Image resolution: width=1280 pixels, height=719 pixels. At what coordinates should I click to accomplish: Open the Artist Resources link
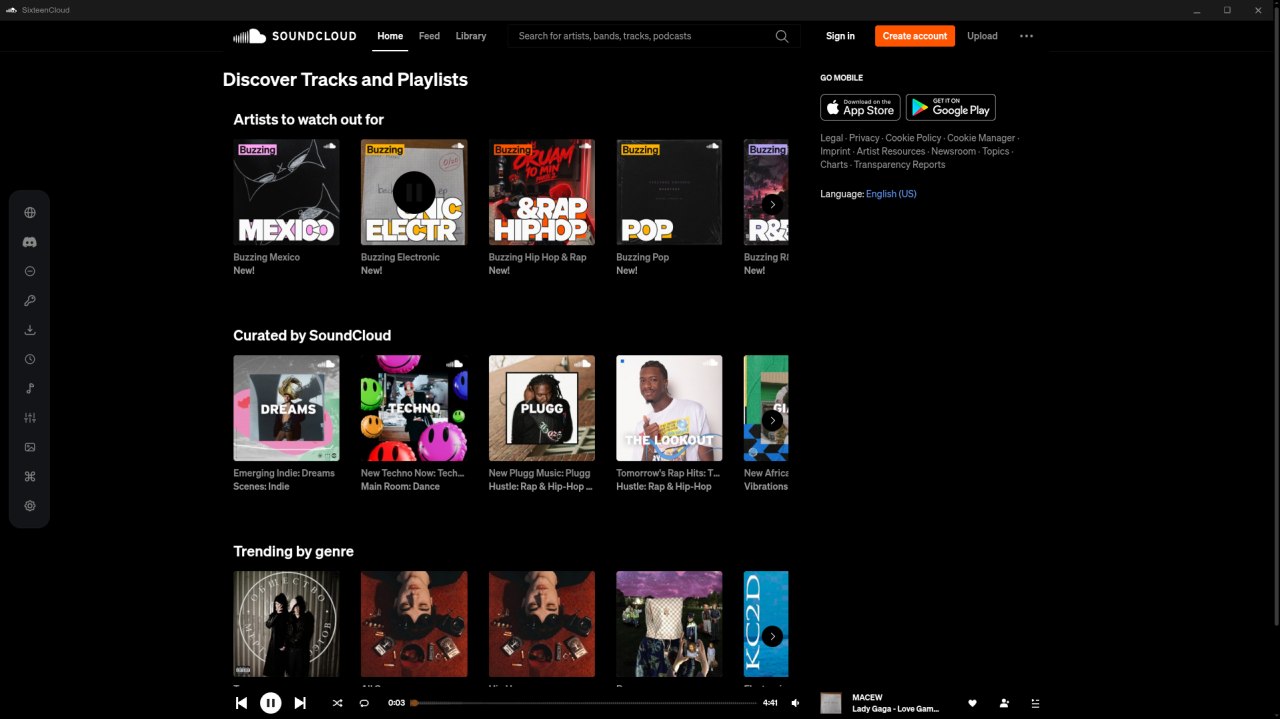pyautogui.click(x=891, y=151)
